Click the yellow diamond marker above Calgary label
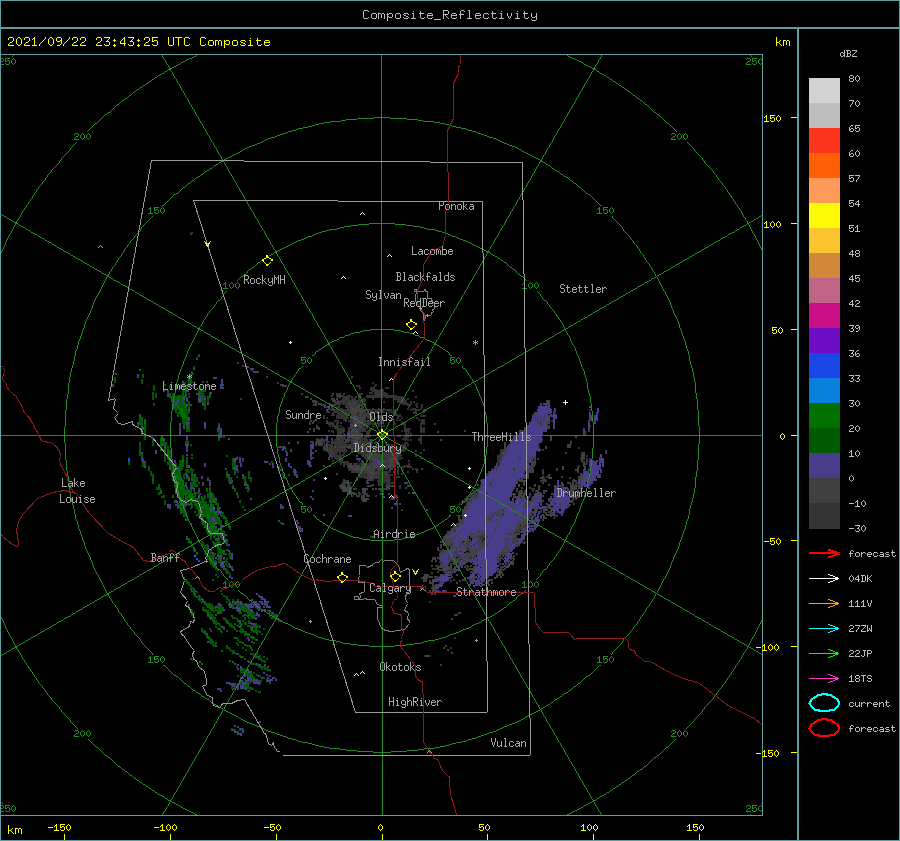Image resolution: width=900 pixels, height=841 pixels. (395, 576)
